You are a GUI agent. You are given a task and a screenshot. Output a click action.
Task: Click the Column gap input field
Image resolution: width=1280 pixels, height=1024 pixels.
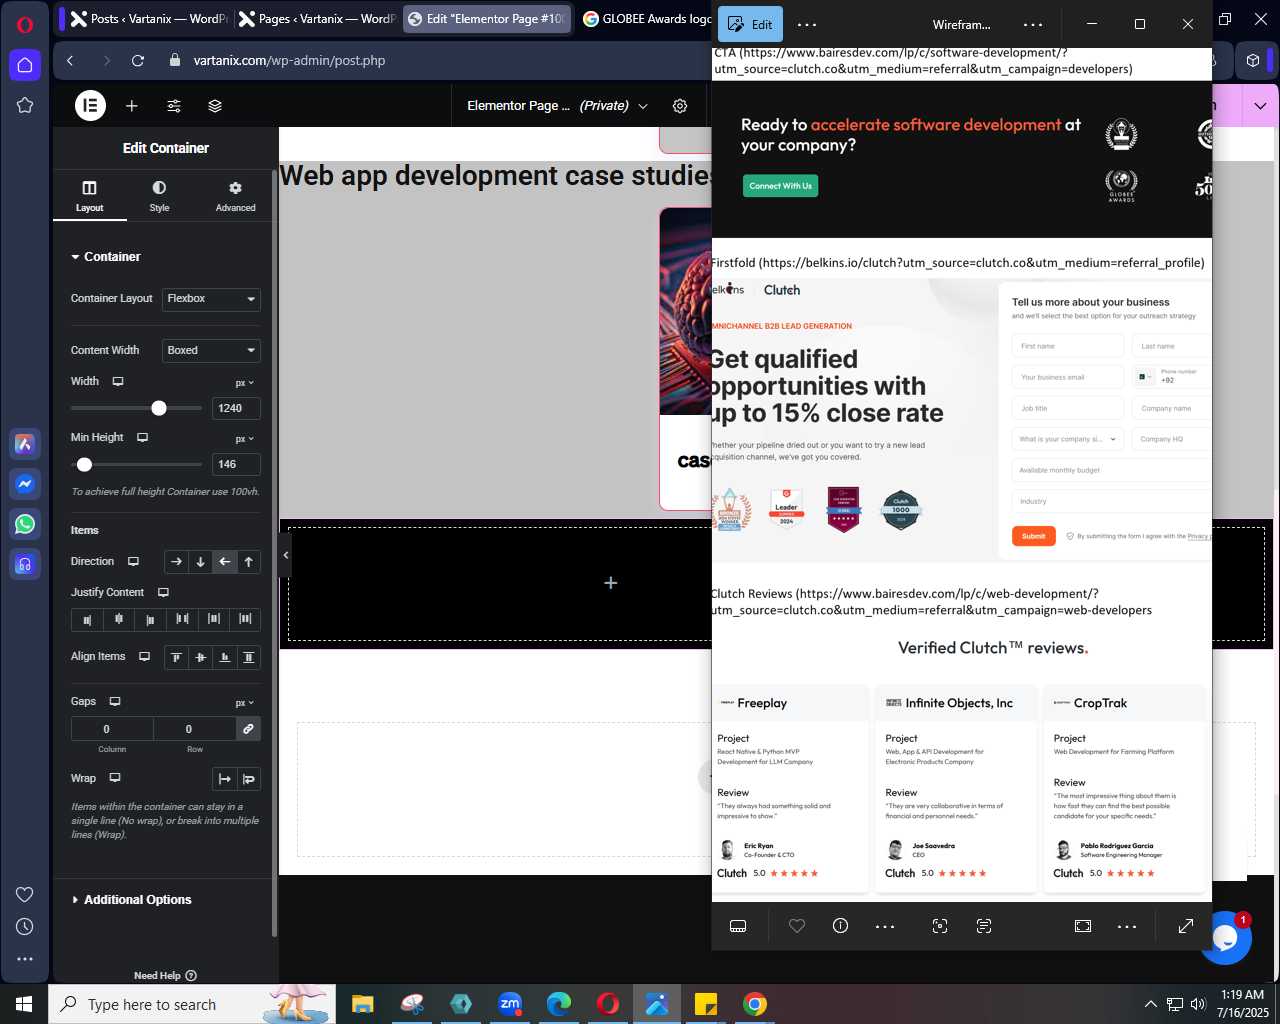[x=112, y=729]
